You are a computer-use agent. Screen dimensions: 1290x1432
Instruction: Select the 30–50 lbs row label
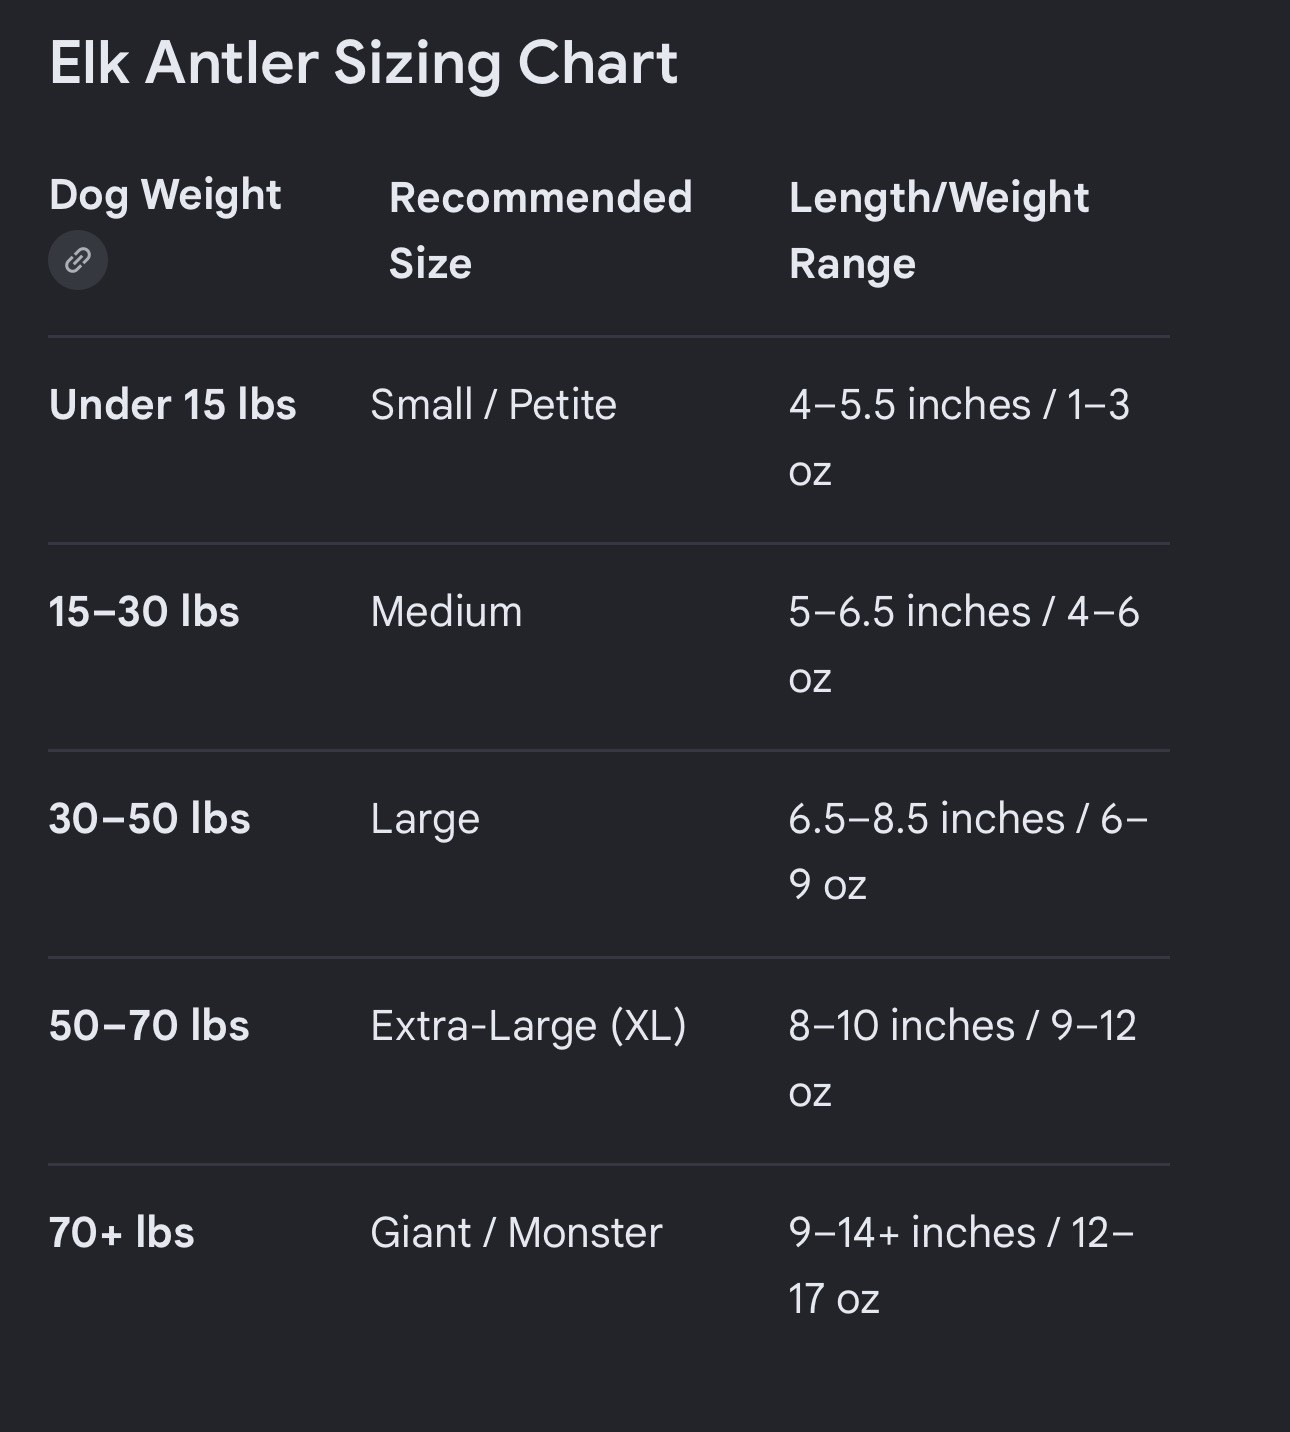150,819
